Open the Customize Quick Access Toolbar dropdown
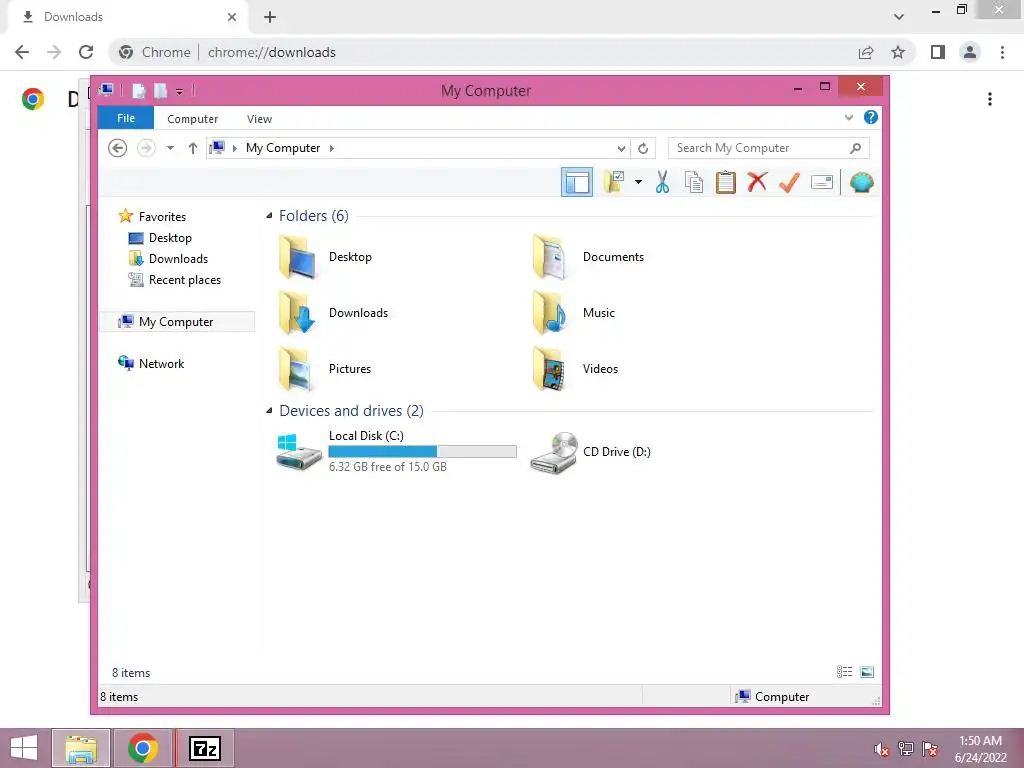The width and height of the screenshot is (1024, 768). pyautogui.click(x=180, y=91)
